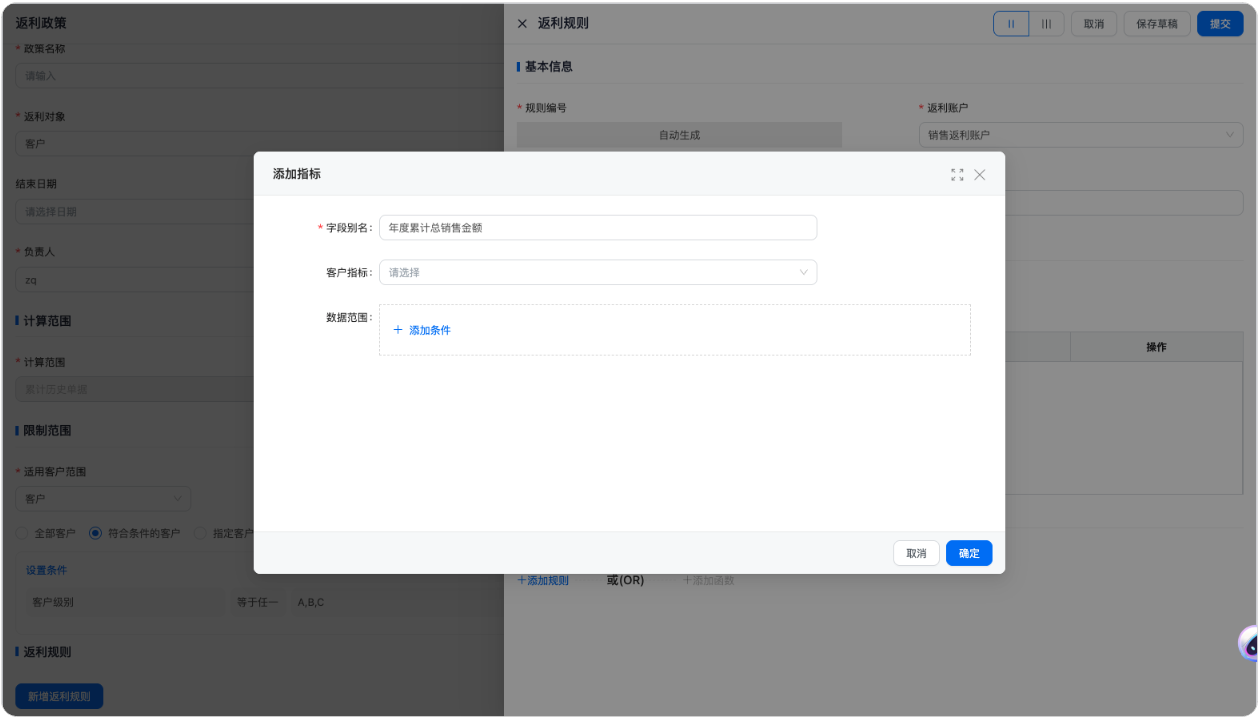1259x719 pixels.
Task: Click 新增返利规则 button
Action: click(59, 697)
